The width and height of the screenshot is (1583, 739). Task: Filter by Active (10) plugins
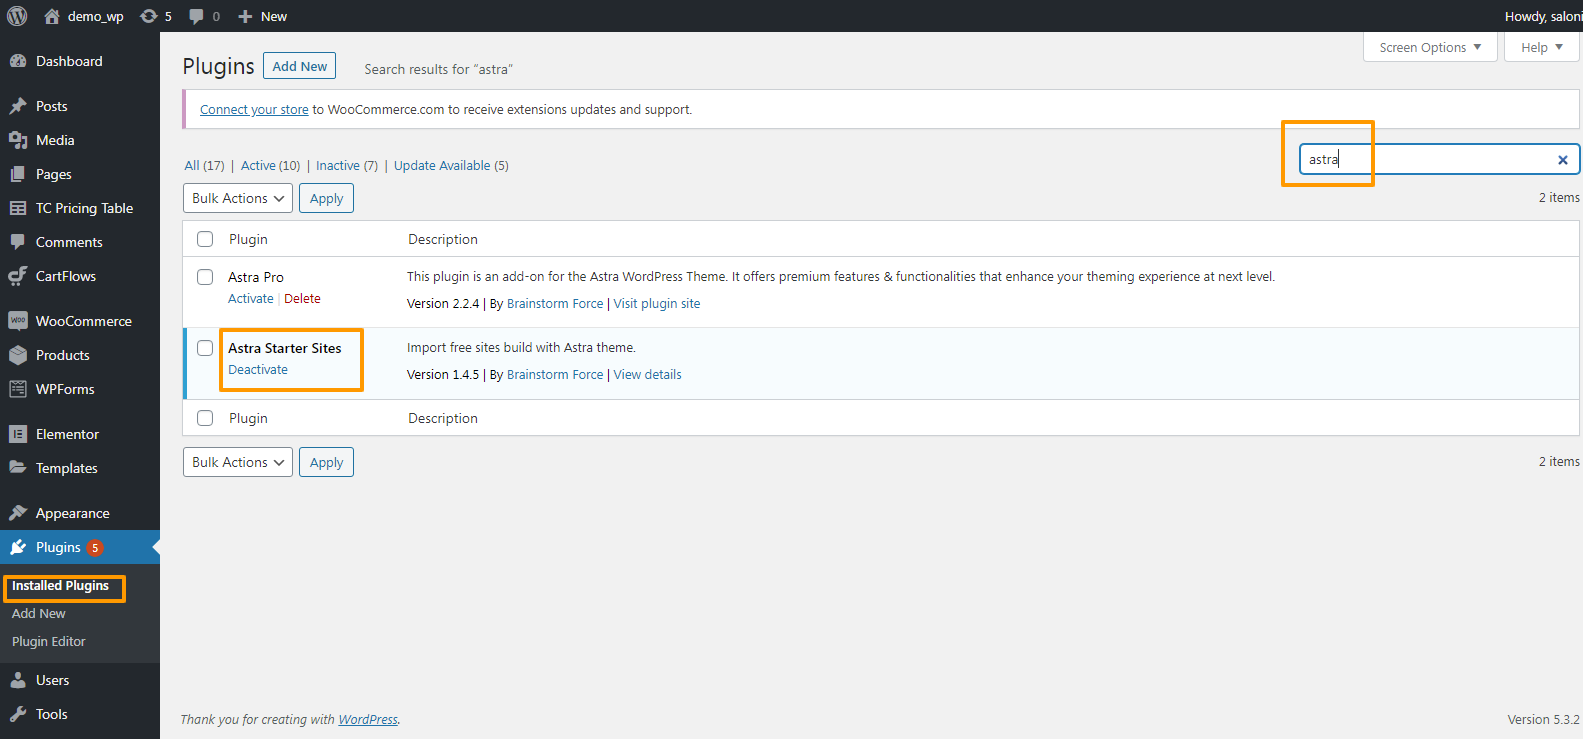270,166
